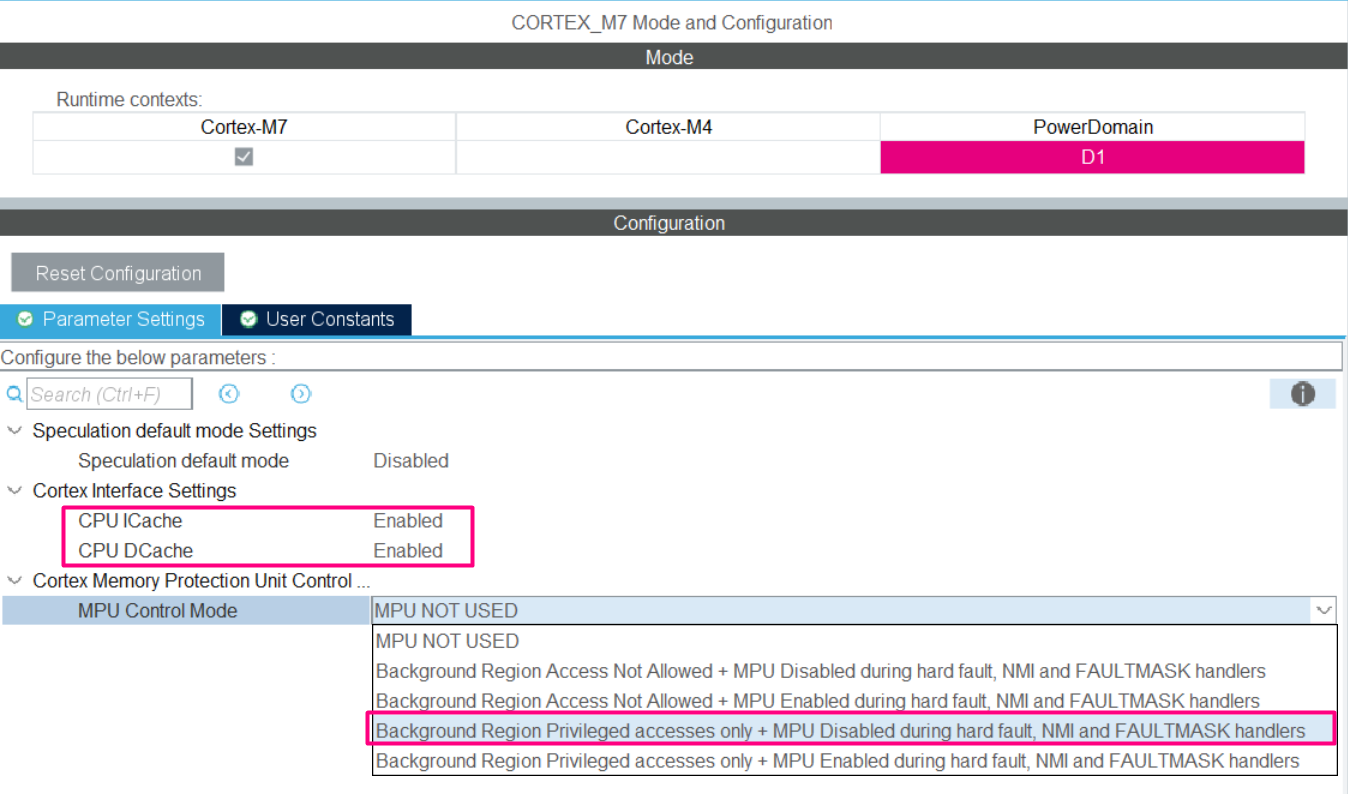Collapse Cortex Interface Settings group
Viewport: 1348px width, 794px height.
click(14, 491)
